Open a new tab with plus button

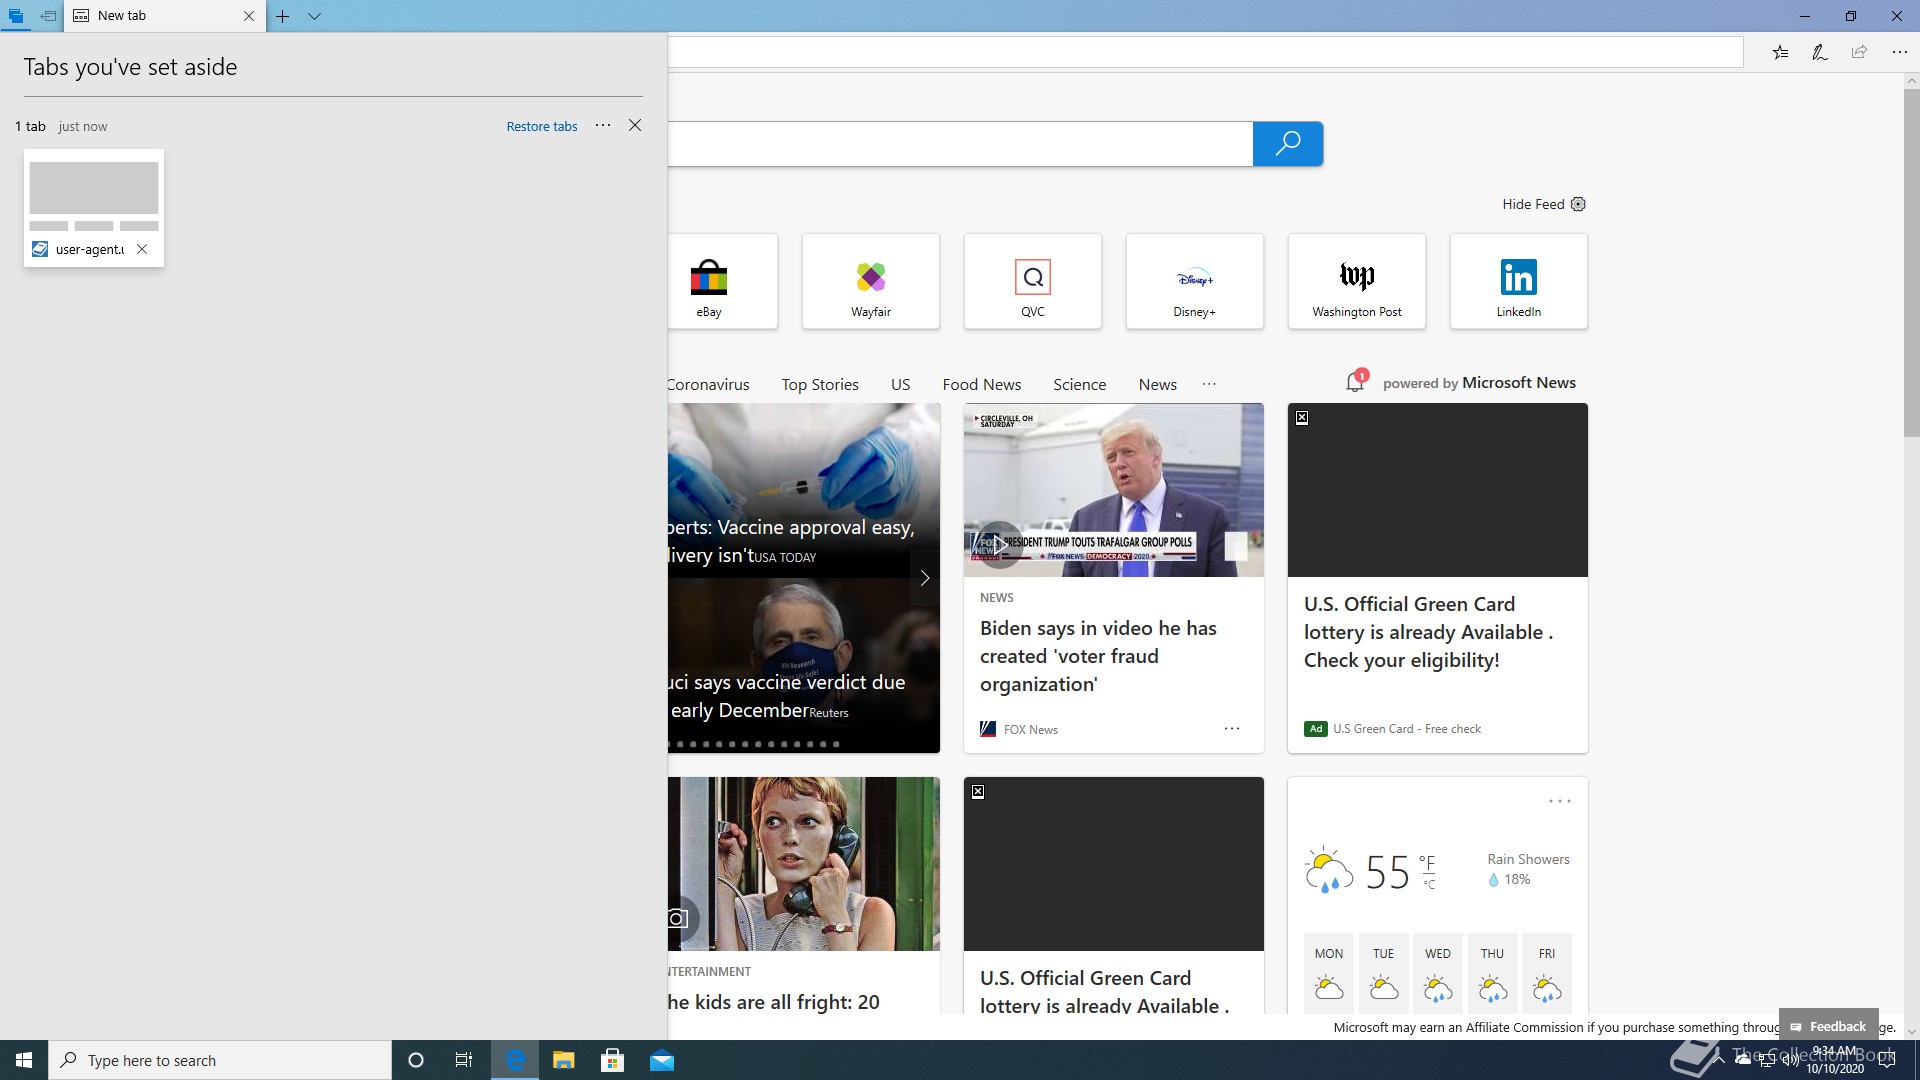tap(283, 16)
